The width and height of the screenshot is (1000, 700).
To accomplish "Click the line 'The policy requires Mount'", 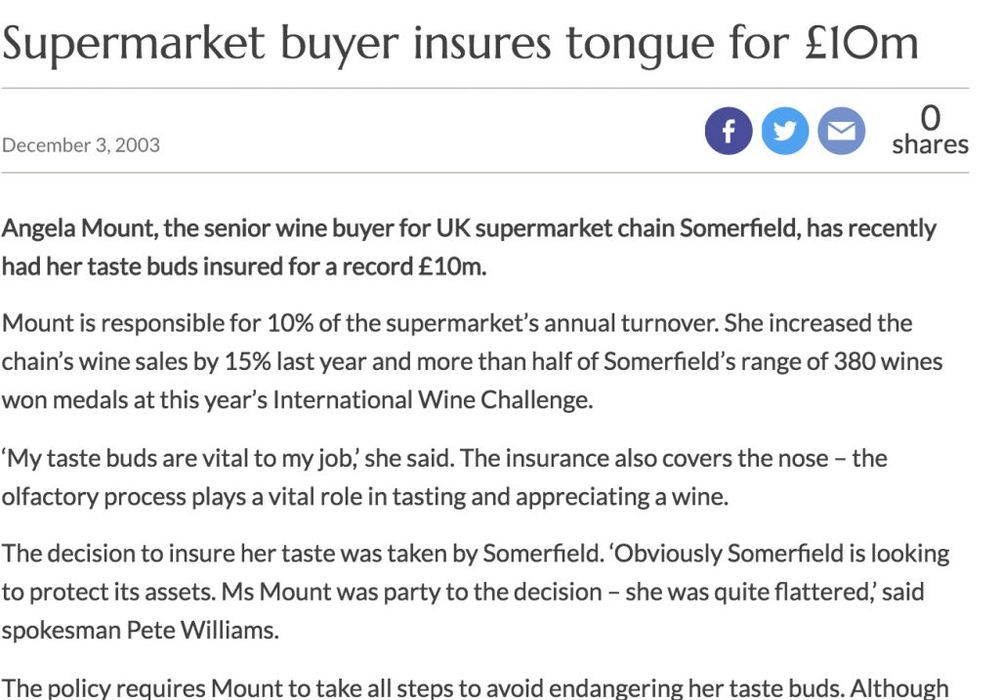I will pos(474,688).
